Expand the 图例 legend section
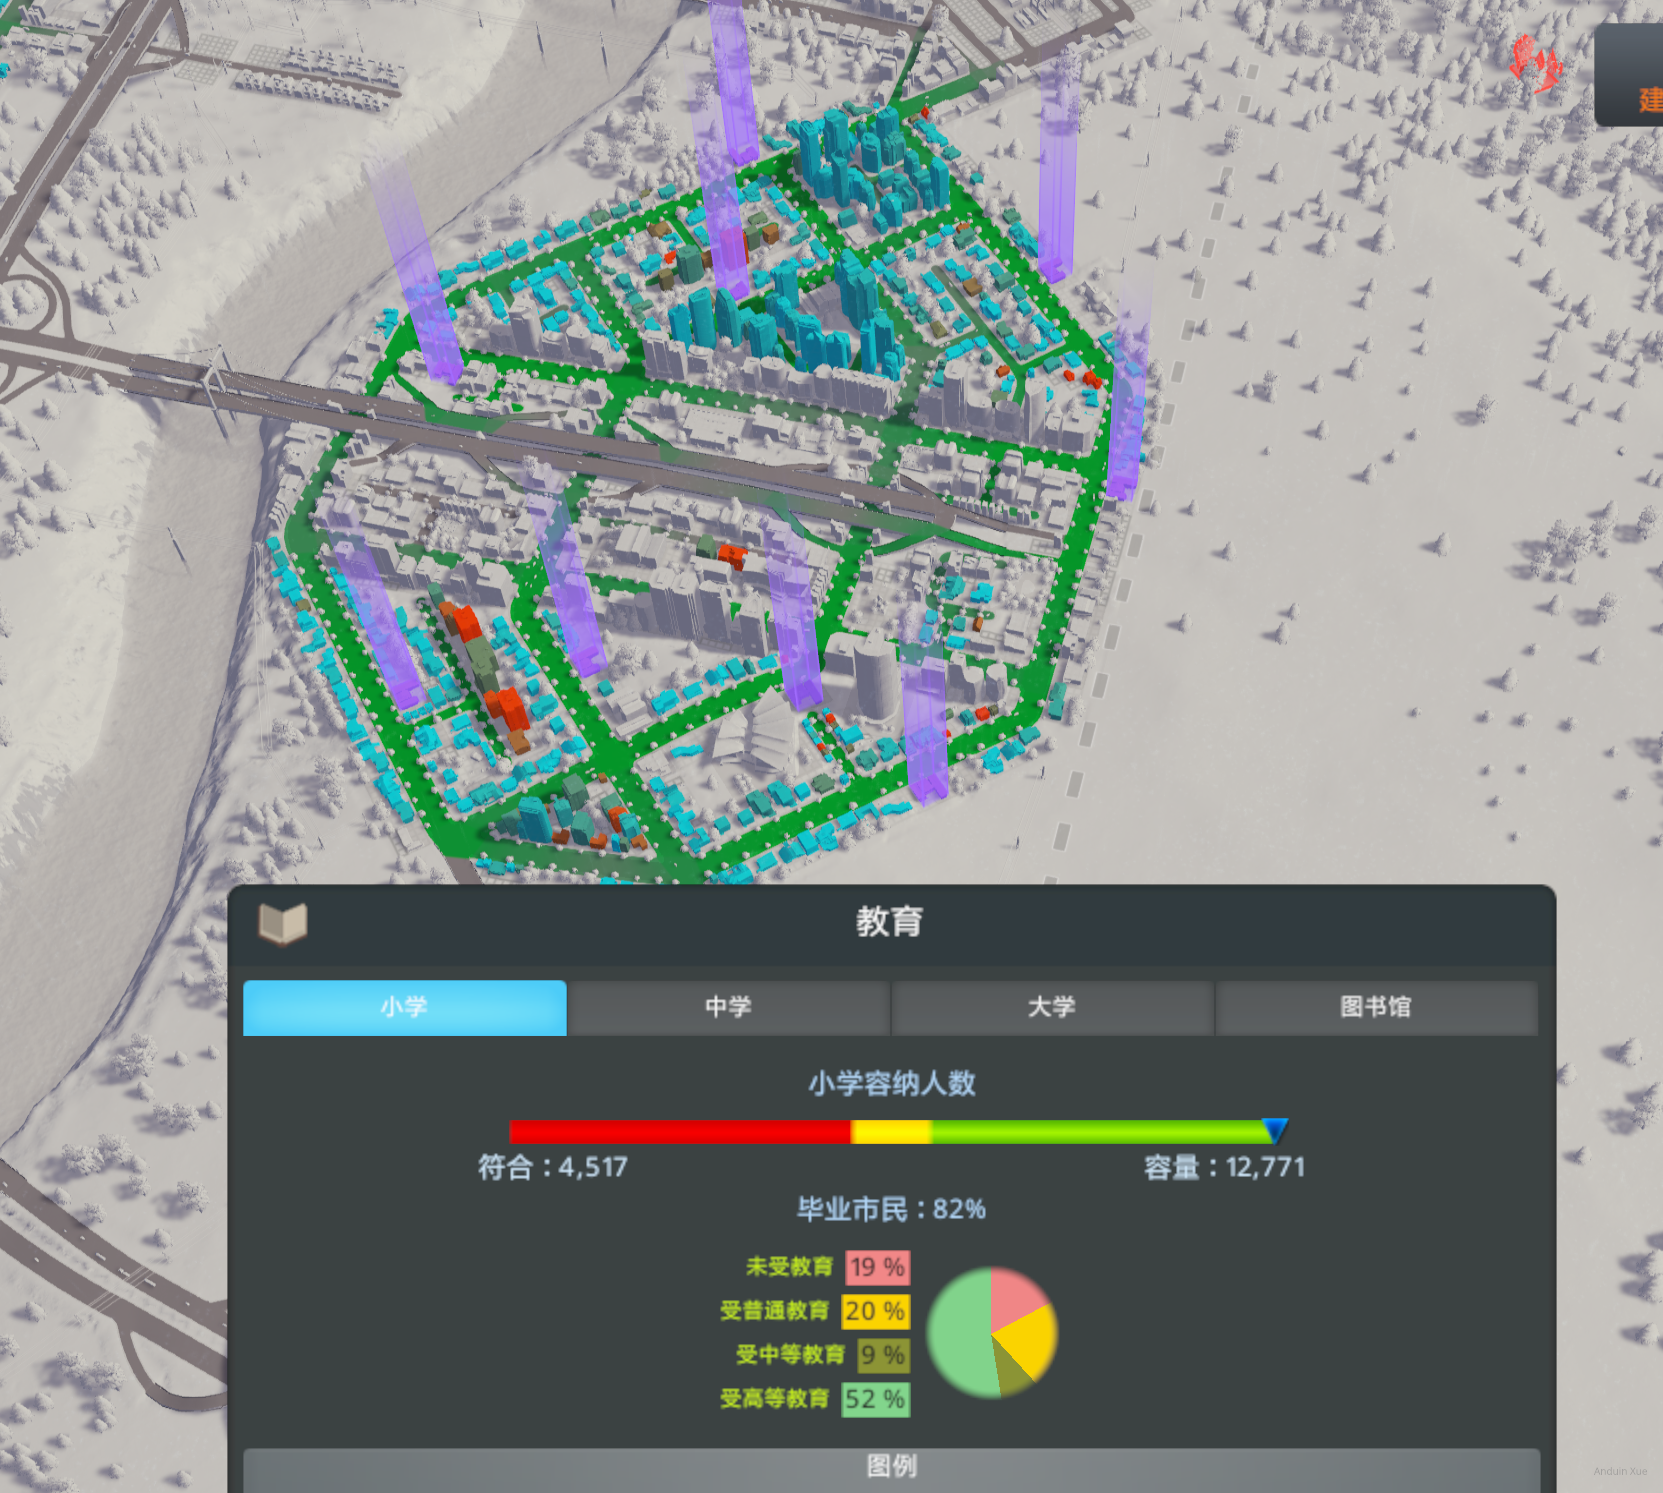This screenshot has height=1493, width=1663. pyautogui.click(x=891, y=1467)
